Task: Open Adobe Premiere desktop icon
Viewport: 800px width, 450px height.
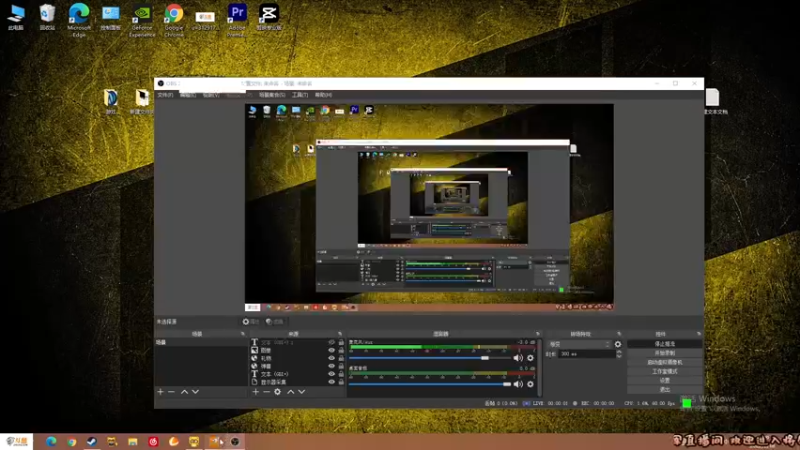Action: click(237, 20)
